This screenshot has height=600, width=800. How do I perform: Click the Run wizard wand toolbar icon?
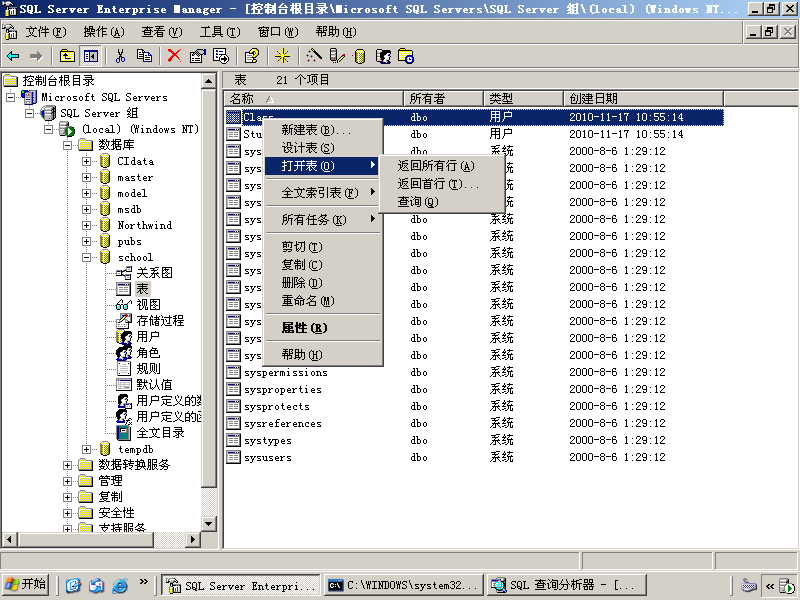pos(313,56)
